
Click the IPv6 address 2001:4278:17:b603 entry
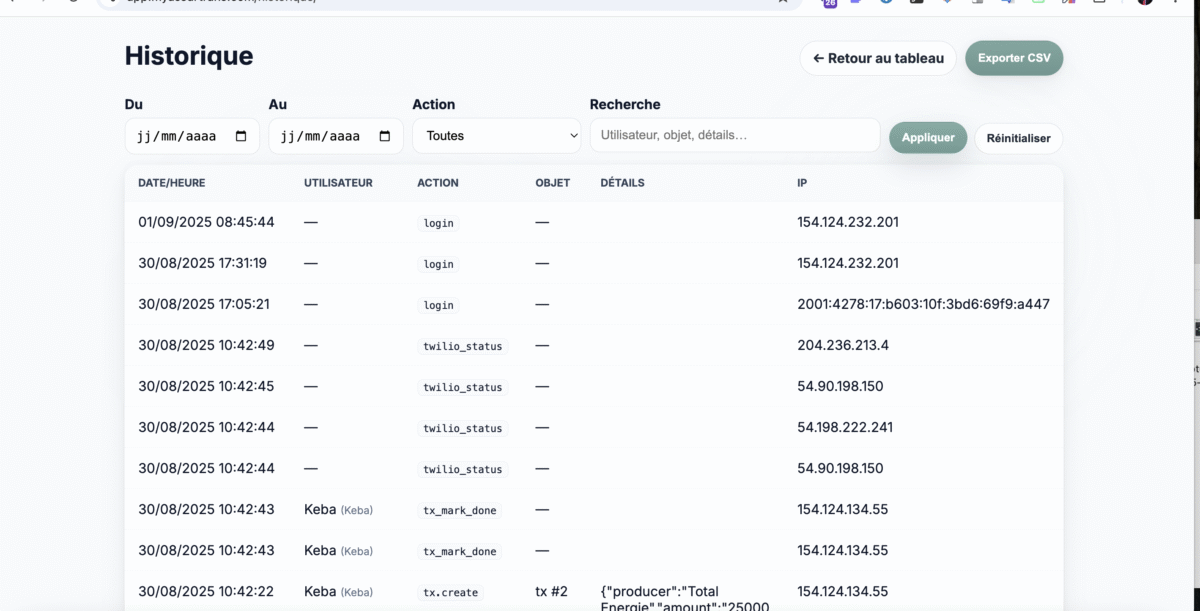pyautogui.click(x=923, y=304)
